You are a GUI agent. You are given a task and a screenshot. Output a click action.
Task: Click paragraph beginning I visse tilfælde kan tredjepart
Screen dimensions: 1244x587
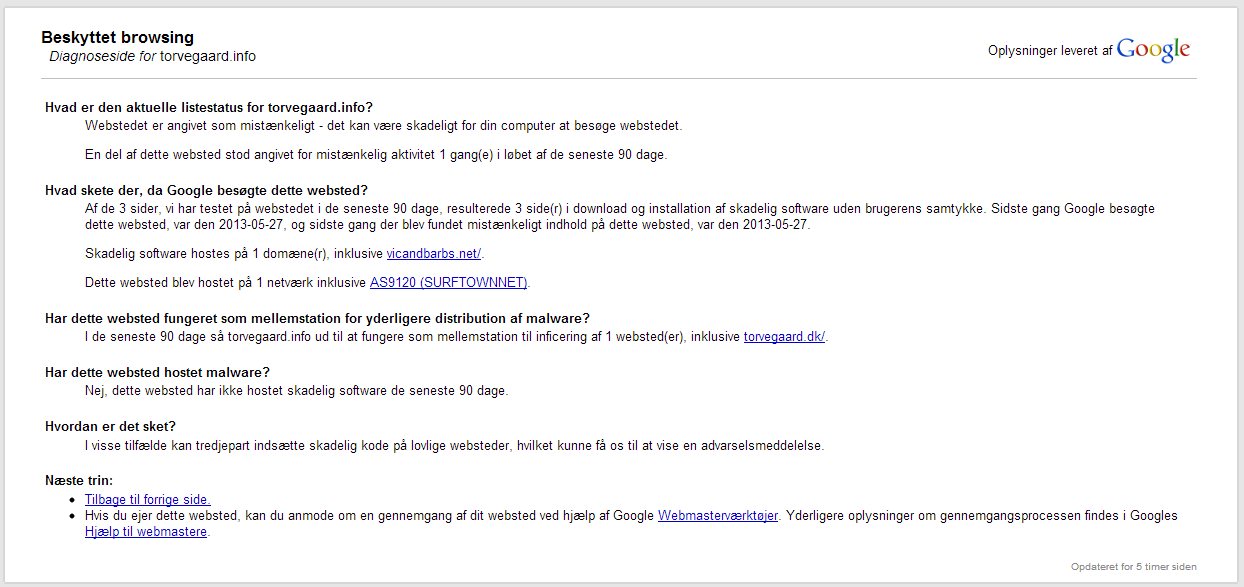click(455, 445)
